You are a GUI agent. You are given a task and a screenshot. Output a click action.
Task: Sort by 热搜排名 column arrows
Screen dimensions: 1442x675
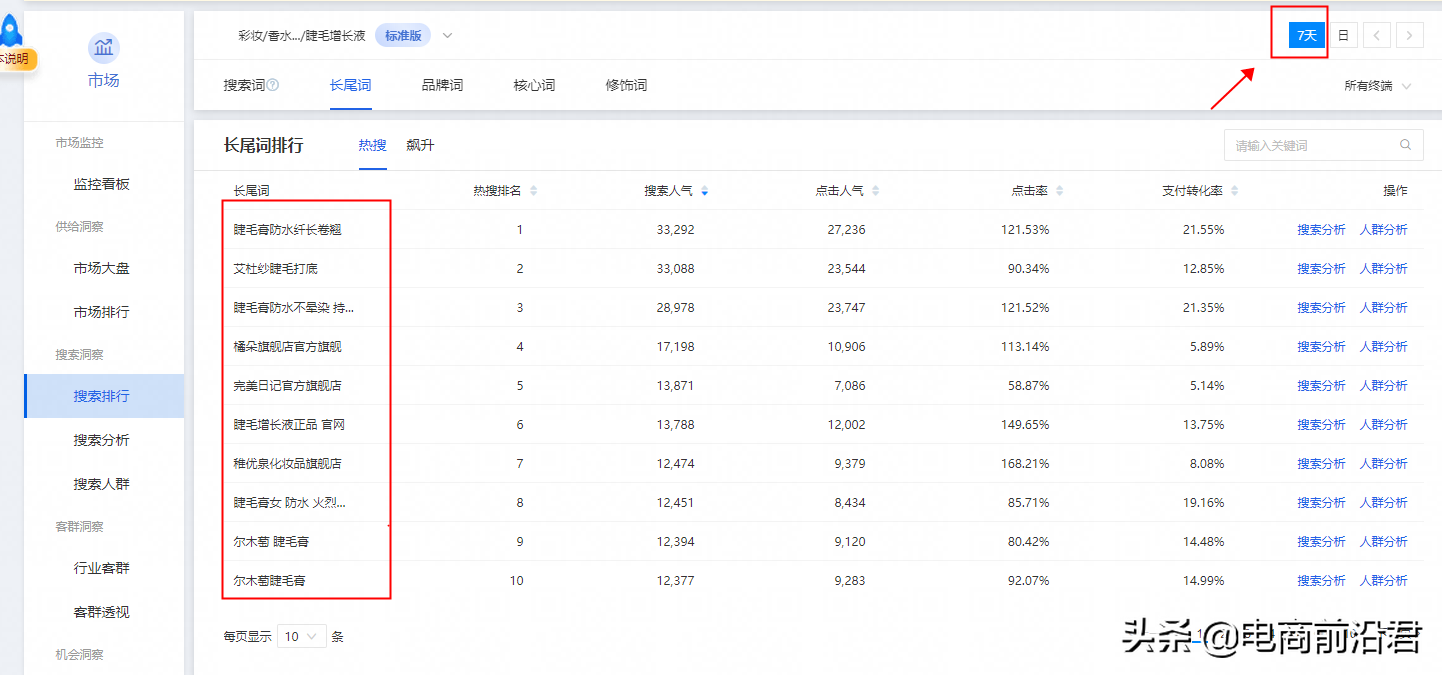click(533, 191)
